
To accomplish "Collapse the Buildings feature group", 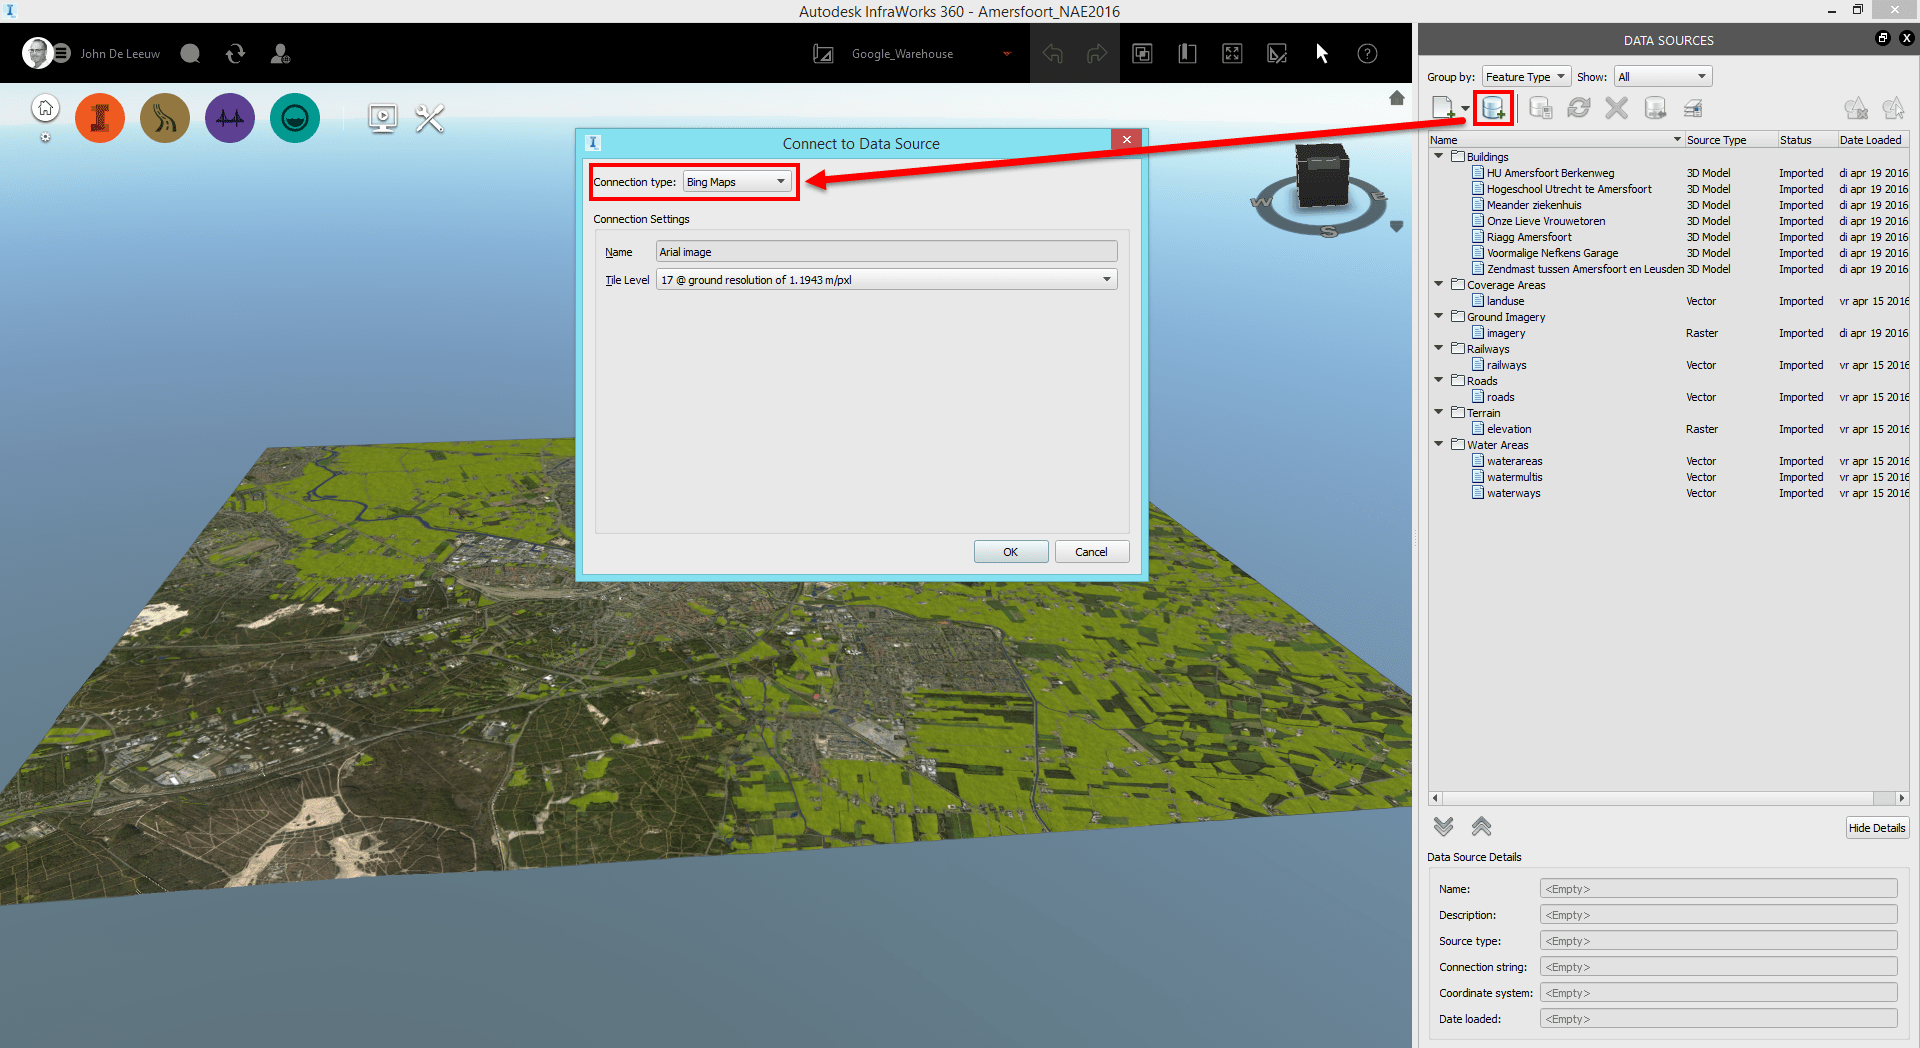I will coord(1439,156).
